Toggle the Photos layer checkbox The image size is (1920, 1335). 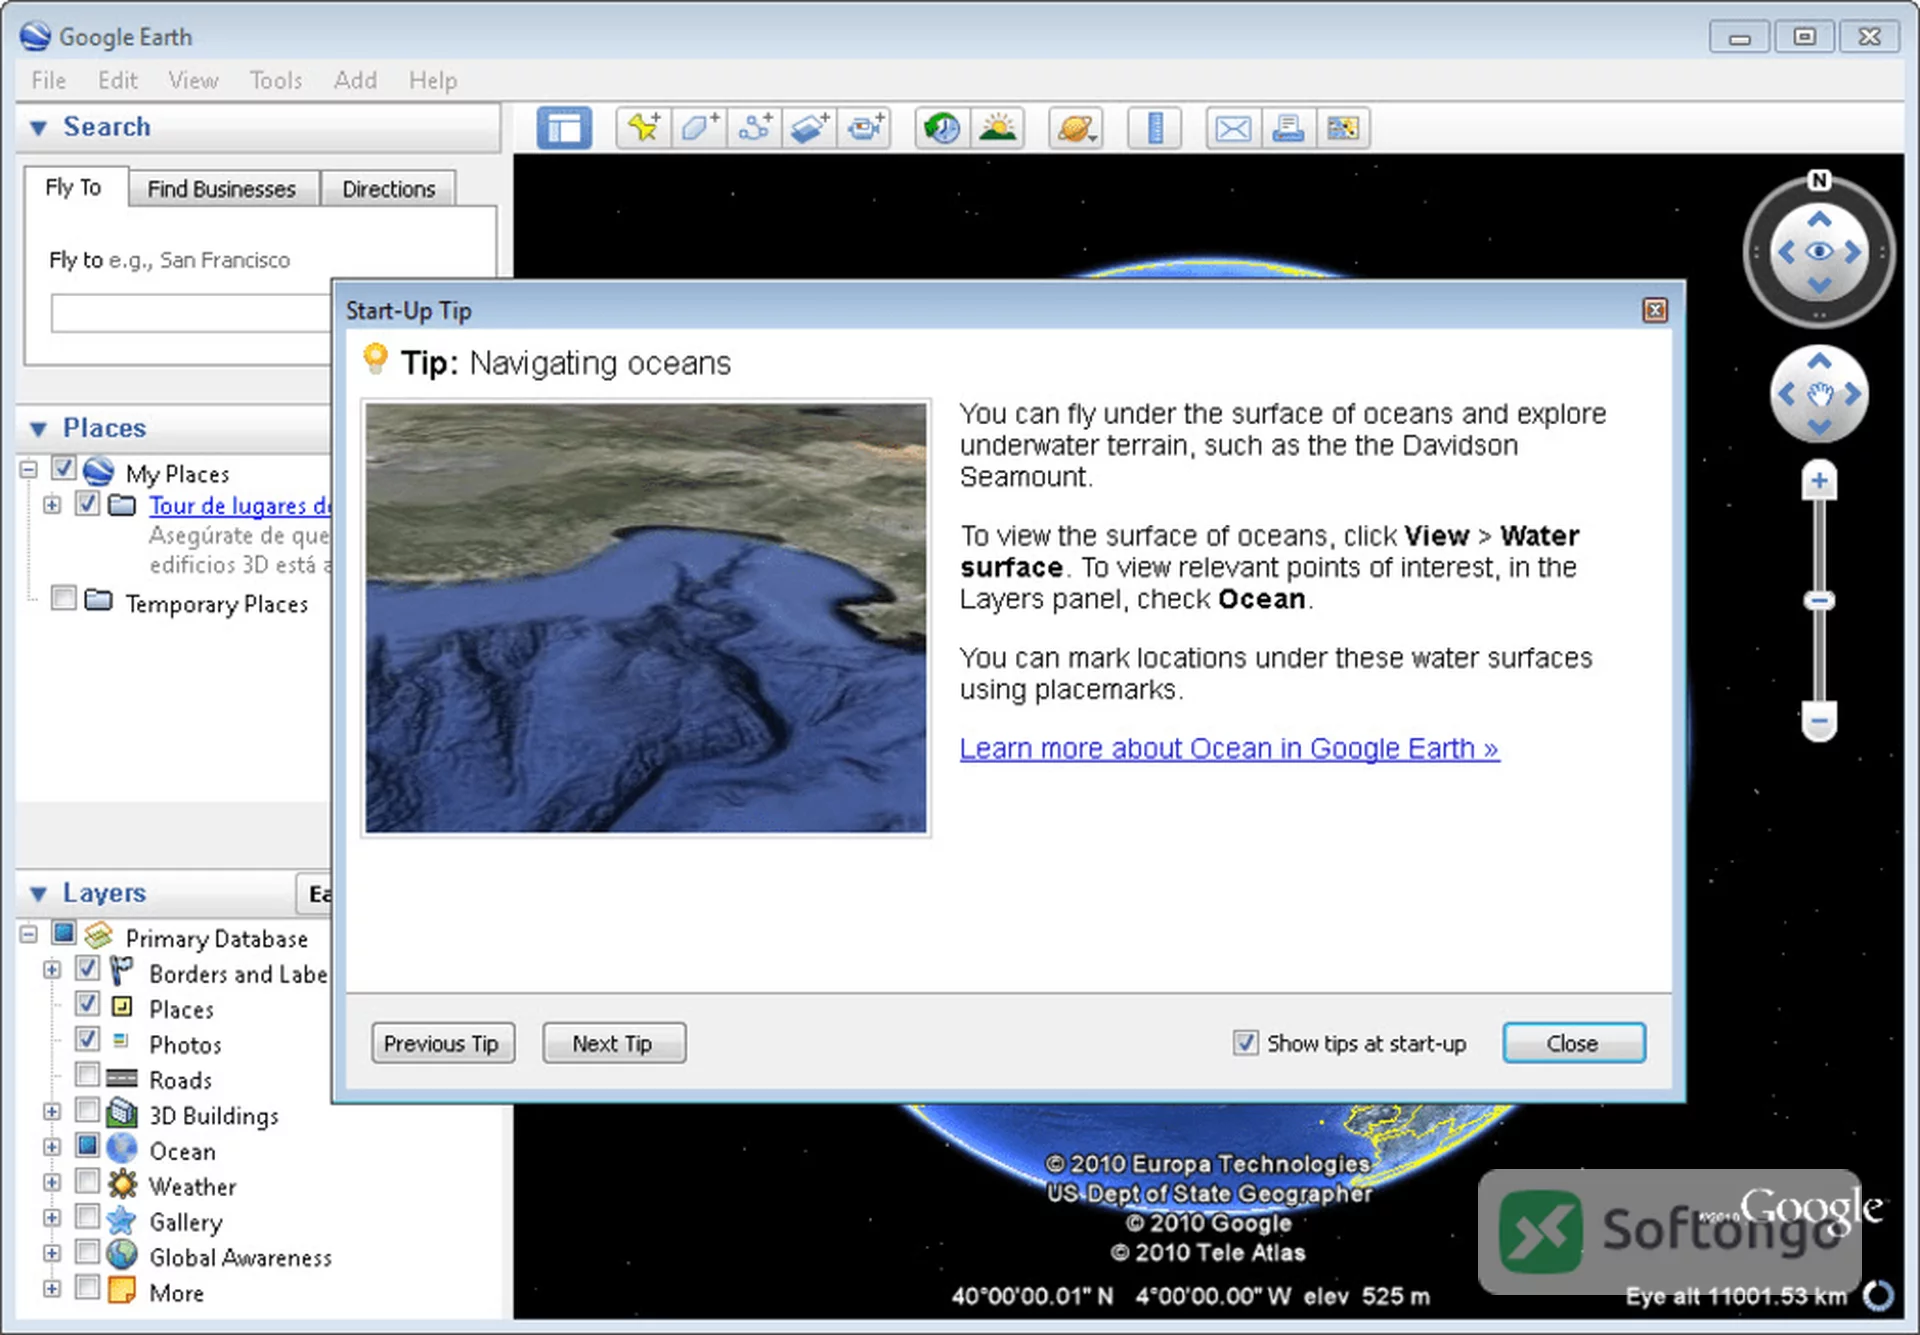(x=88, y=1039)
